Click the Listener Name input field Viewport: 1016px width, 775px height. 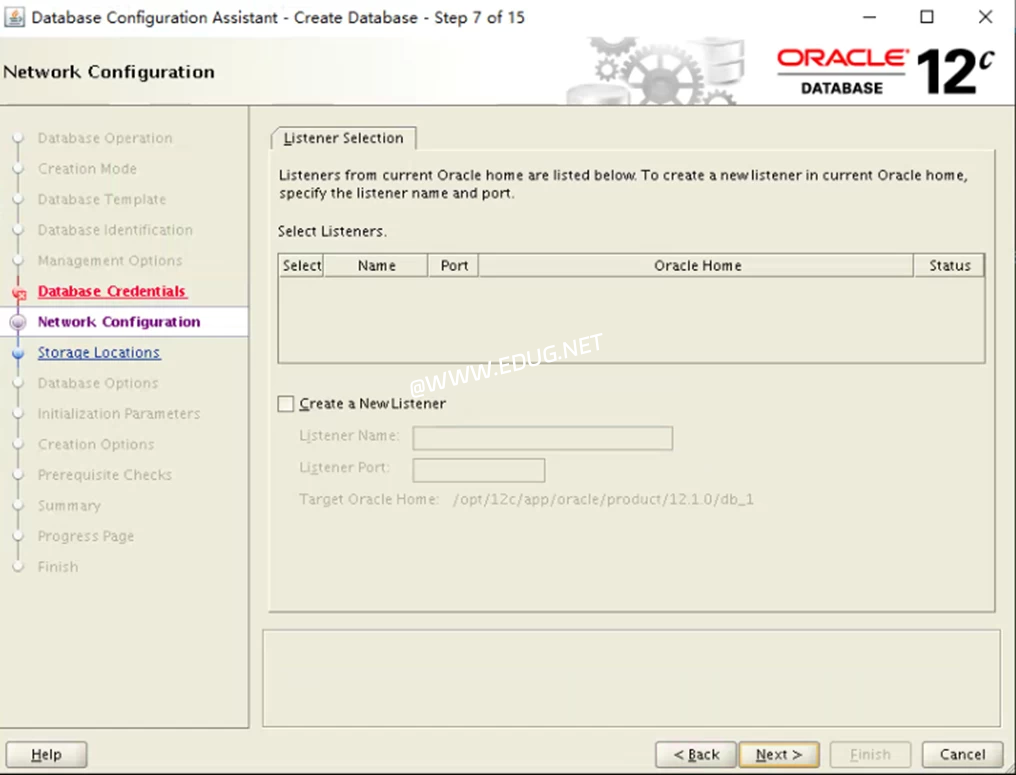pyautogui.click(x=542, y=438)
